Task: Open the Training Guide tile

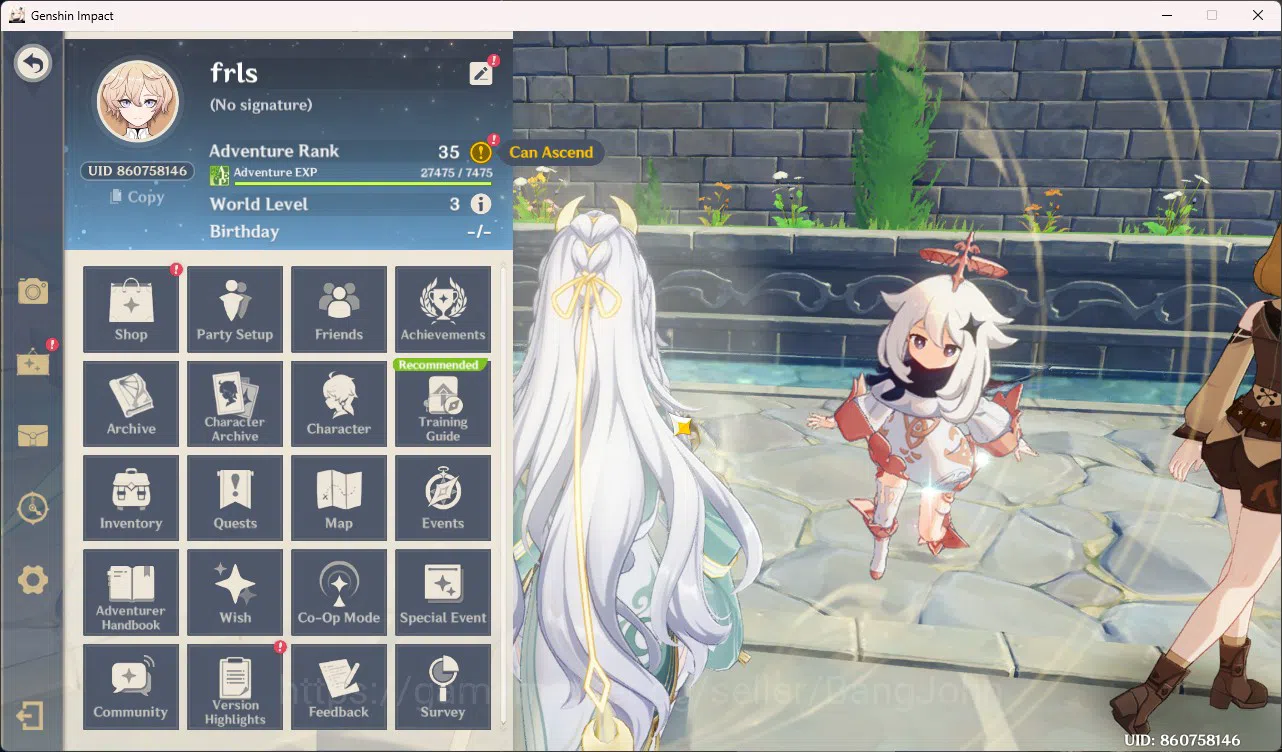Action: (x=443, y=404)
